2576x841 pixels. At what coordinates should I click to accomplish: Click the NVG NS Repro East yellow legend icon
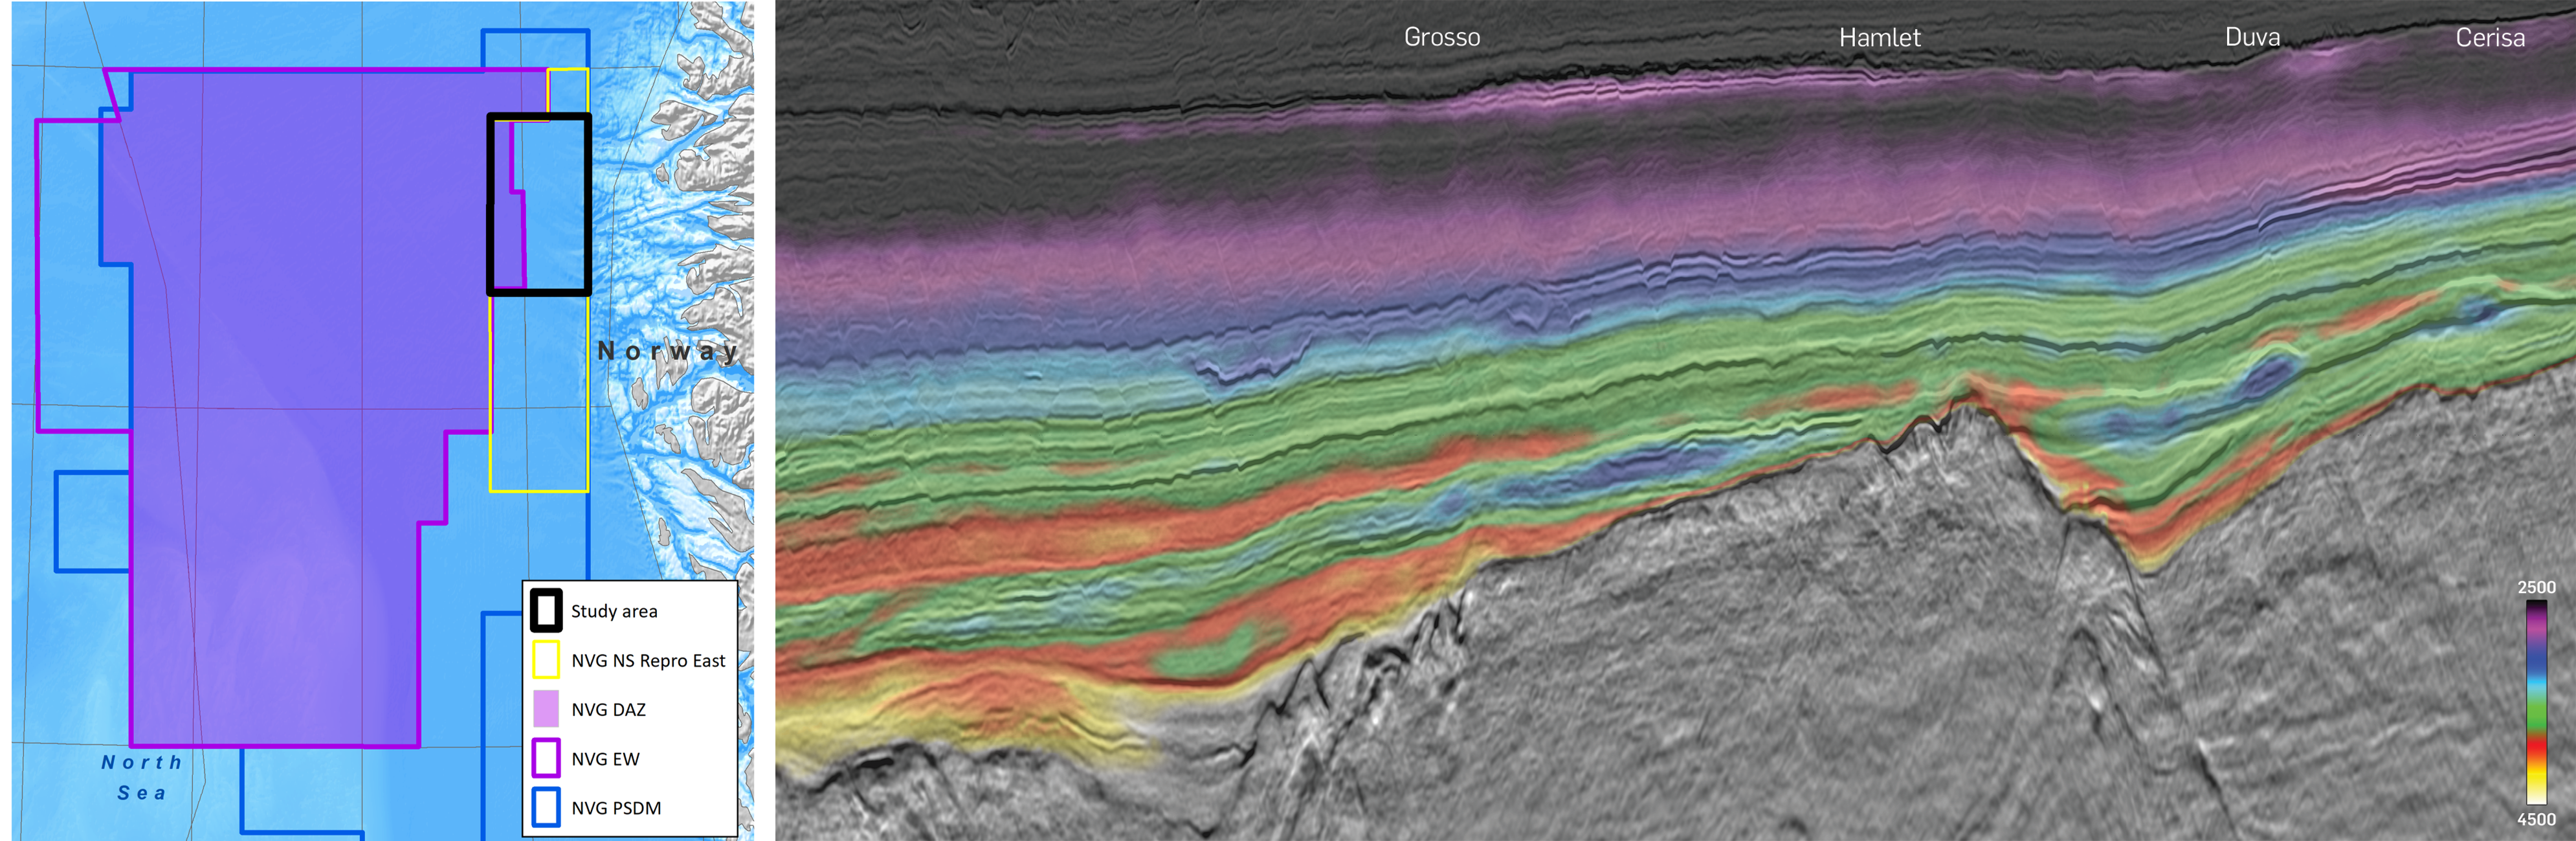545,660
